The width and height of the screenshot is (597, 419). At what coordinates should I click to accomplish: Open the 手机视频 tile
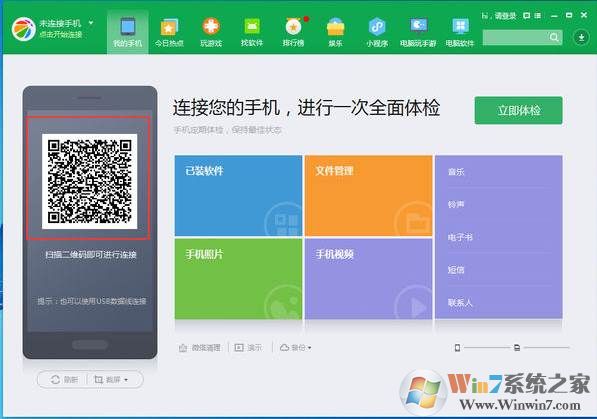pos(369,279)
